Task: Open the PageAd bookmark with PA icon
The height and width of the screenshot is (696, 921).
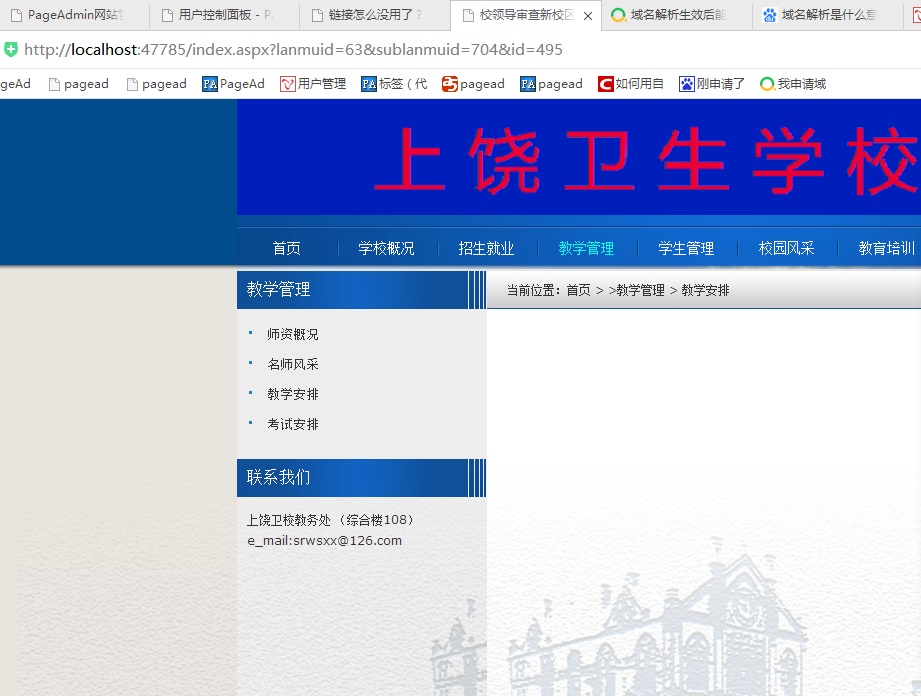Action: tap(233, 84)
